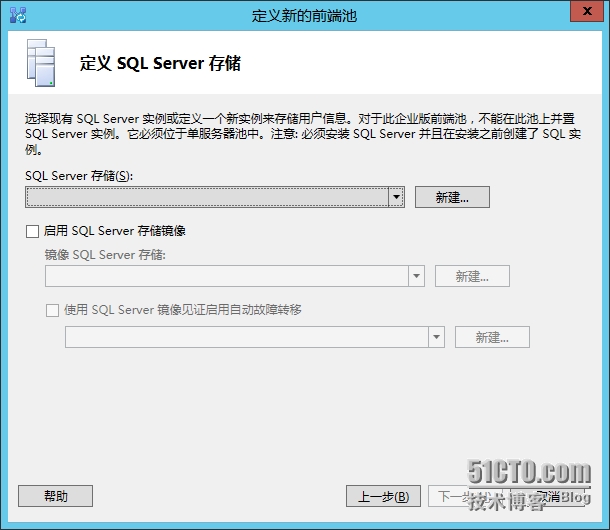Click the 镜像 SQL Server 存储 combo field
Image resolution: width=610 pixels, height=530 pixels.
click(235, 276)
